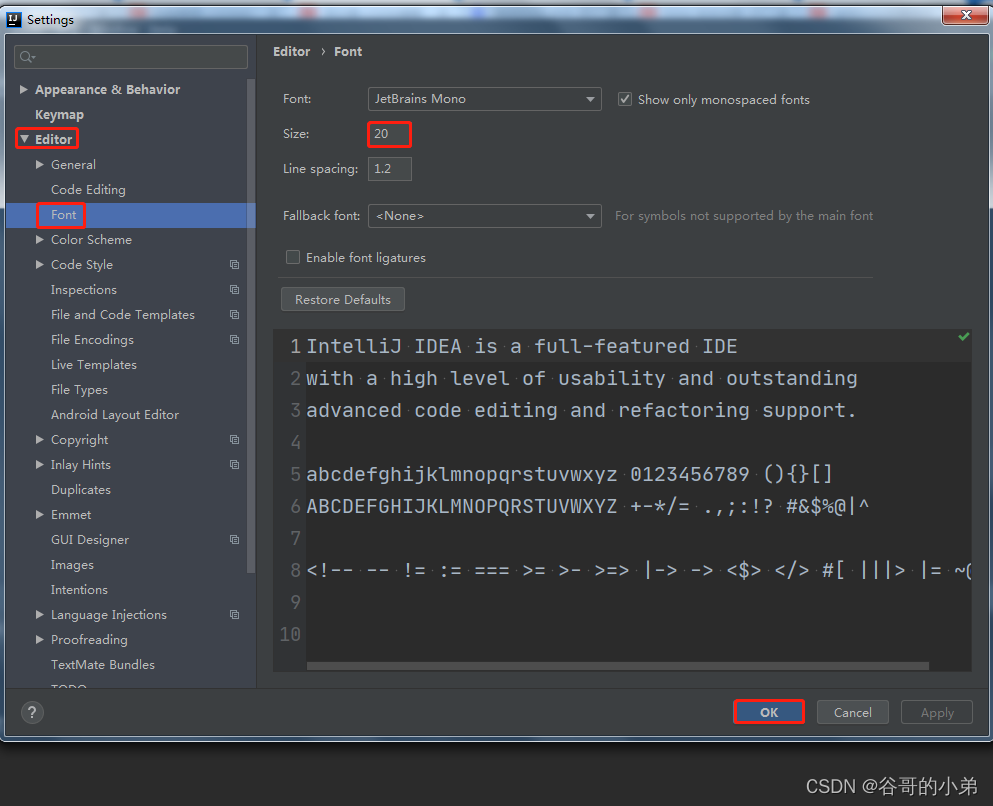Screen dimensions: 993x806
Task: Expand Appearance & Behavior section
Action: click(23, 89)
